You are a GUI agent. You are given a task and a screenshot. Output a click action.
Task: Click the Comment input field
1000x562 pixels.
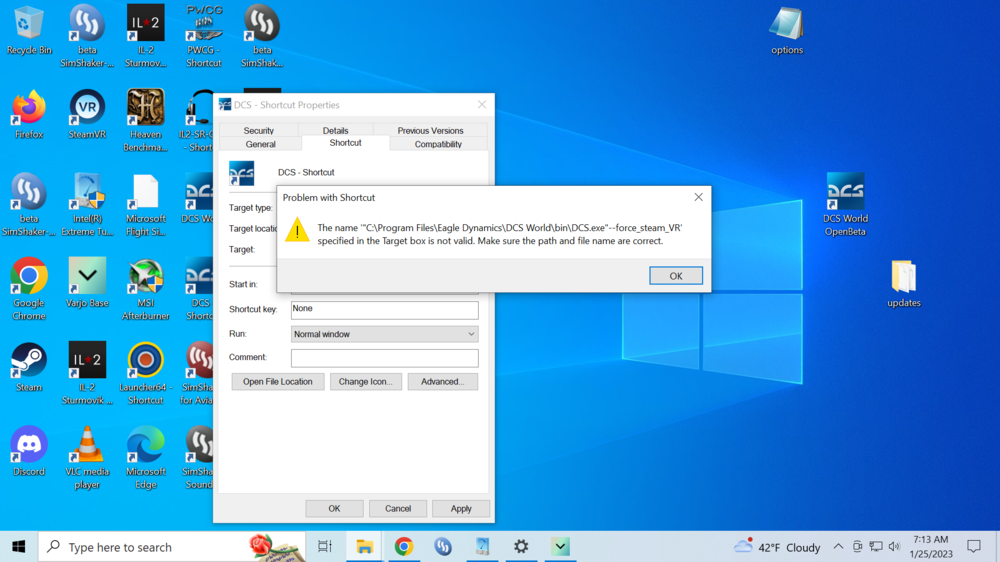[x=385, y=358]
